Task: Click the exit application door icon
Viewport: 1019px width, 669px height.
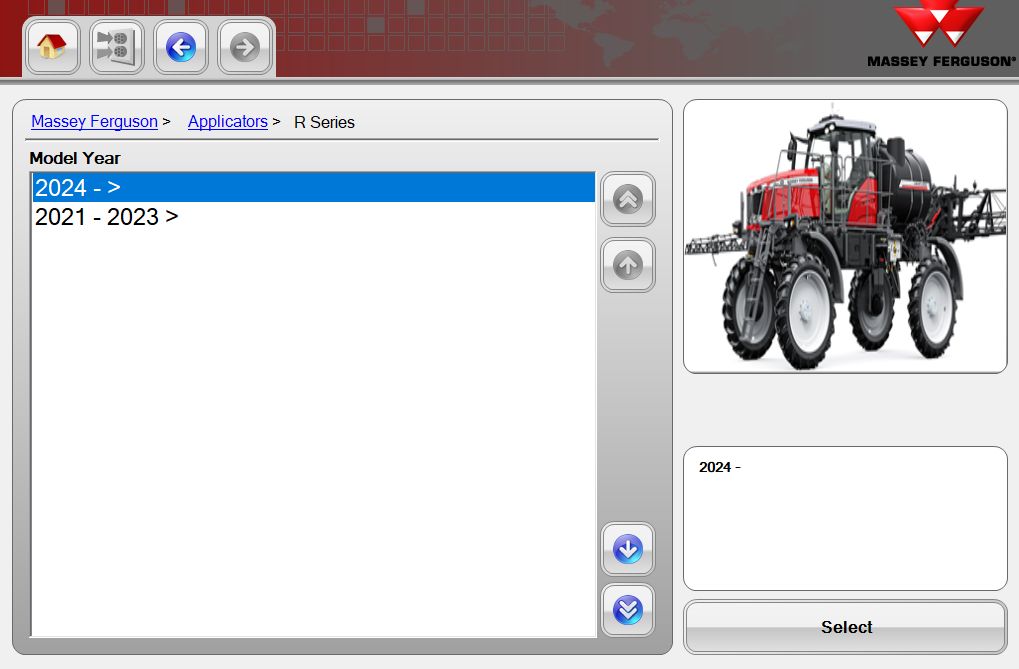Action: point(116,46)
